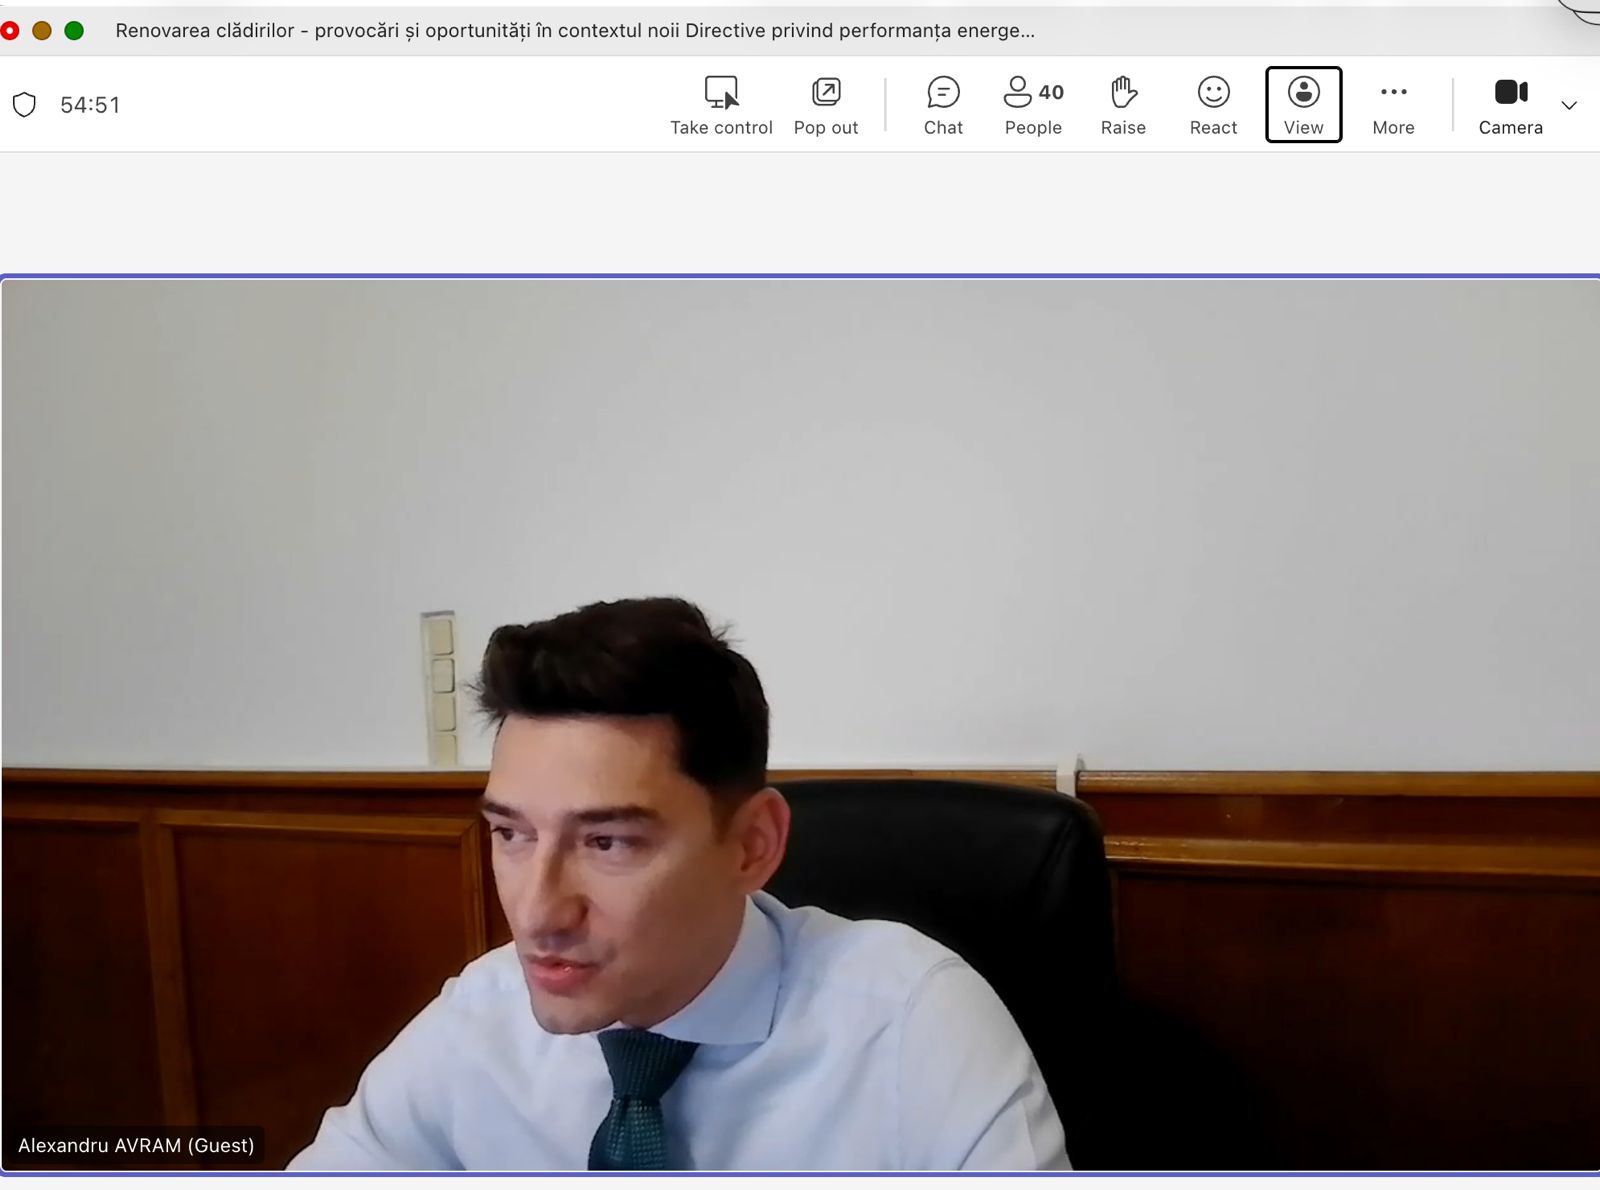Screen dimensions: 1600x1190
Task: Click the 54:51 meeting timer
Action: (x=90, y=105)
